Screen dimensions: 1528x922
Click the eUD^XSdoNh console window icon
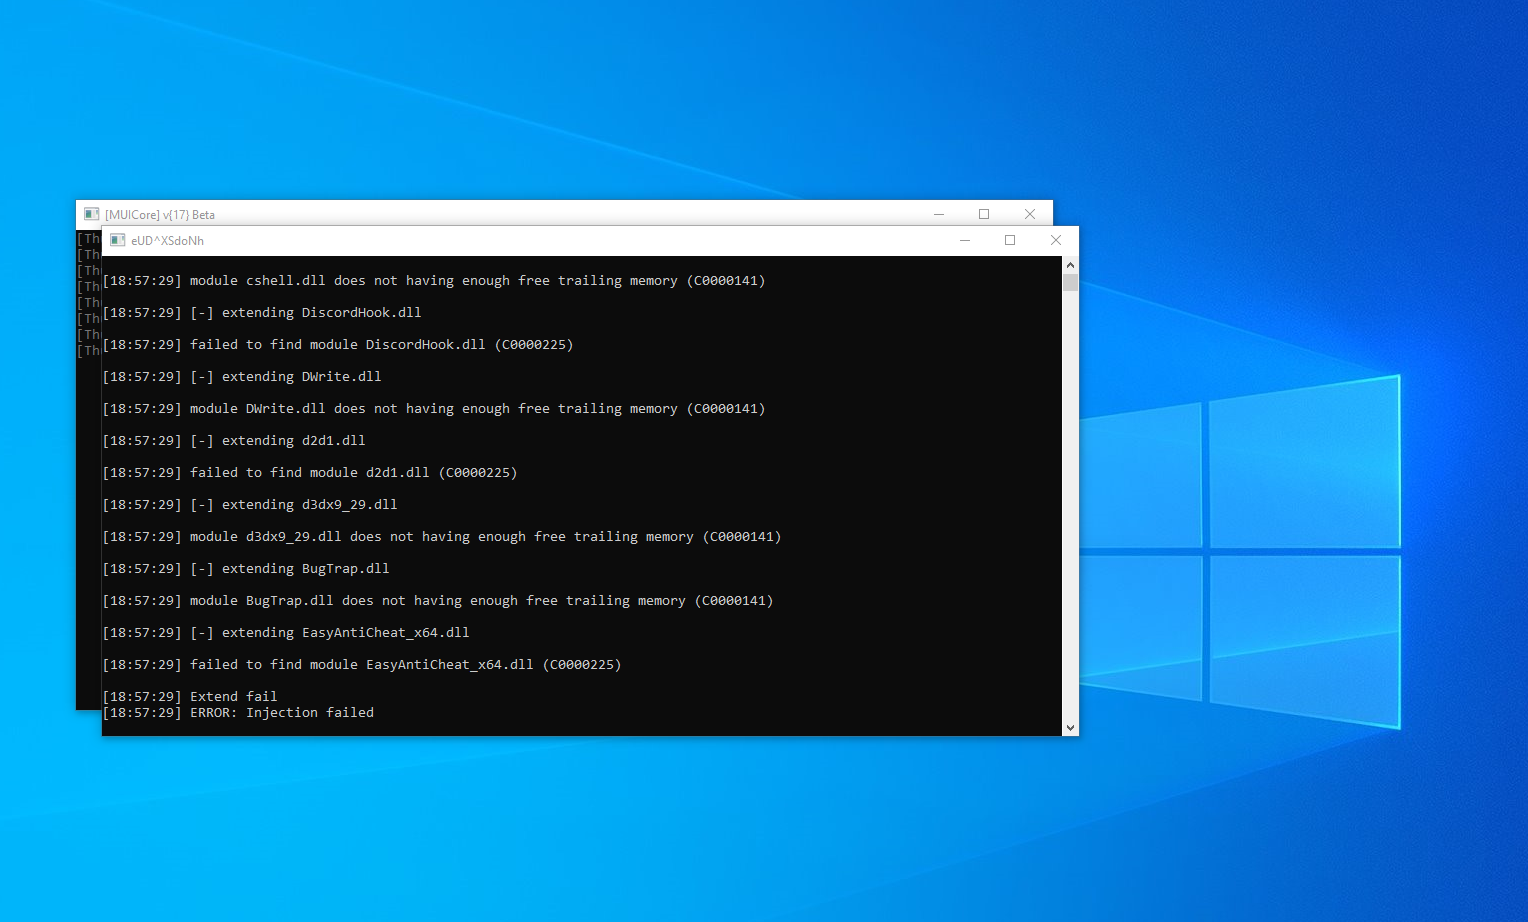pos(117,240)
